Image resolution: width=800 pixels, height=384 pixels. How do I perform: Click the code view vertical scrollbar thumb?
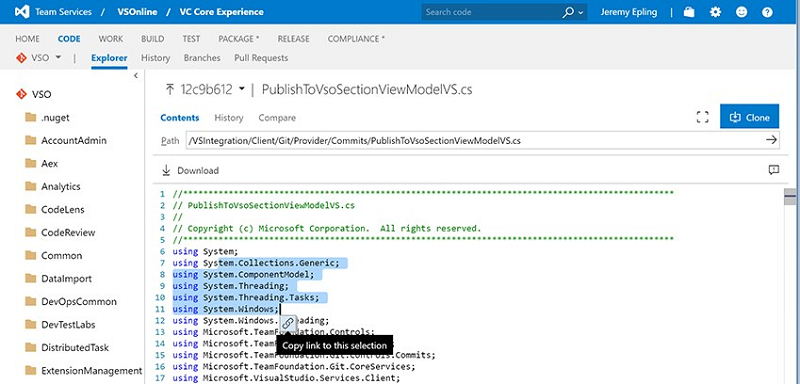790,196
